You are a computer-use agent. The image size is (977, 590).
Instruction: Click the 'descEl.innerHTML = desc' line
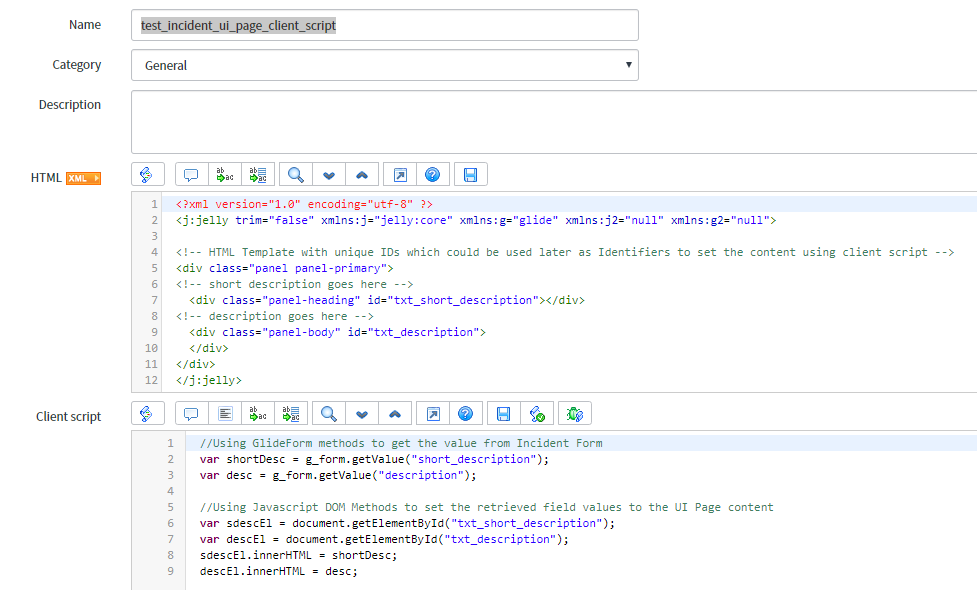pyautogui.click(x=279, y=571)
